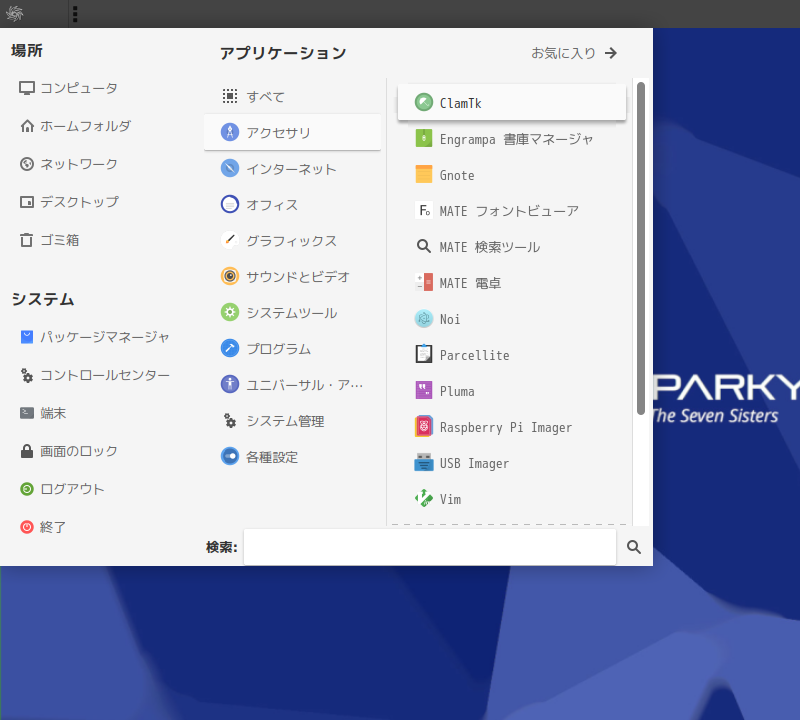Select インターネット category
The height and width of the screenshot is (720, 800).
pos(292,168)
